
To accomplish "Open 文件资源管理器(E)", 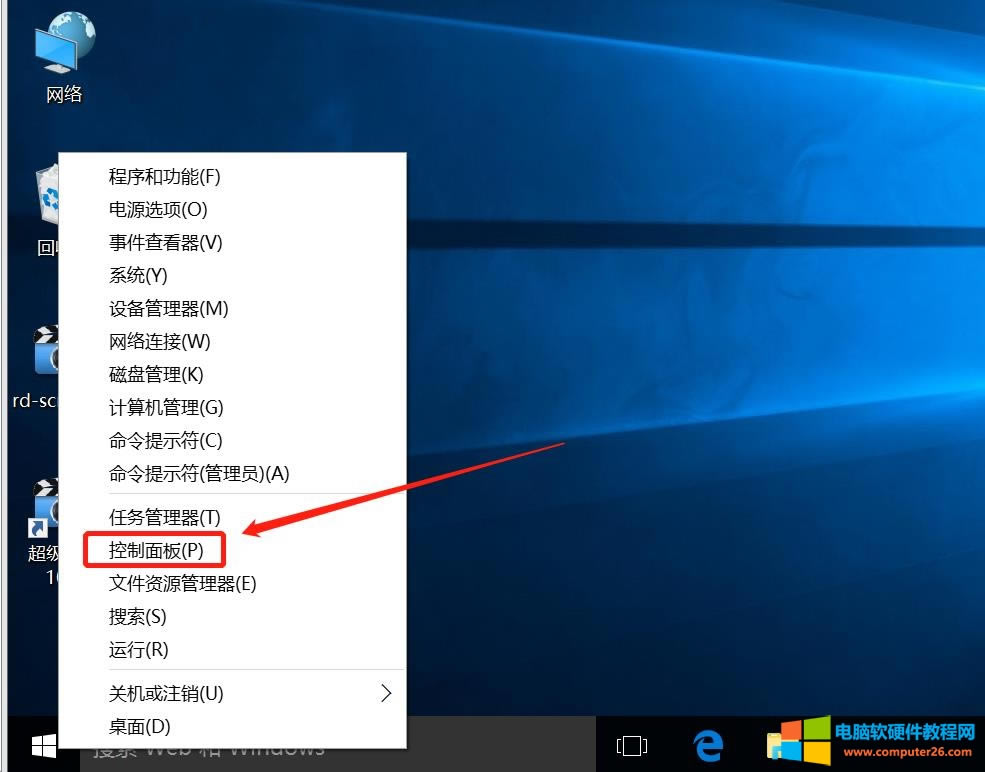I will 182,584.
